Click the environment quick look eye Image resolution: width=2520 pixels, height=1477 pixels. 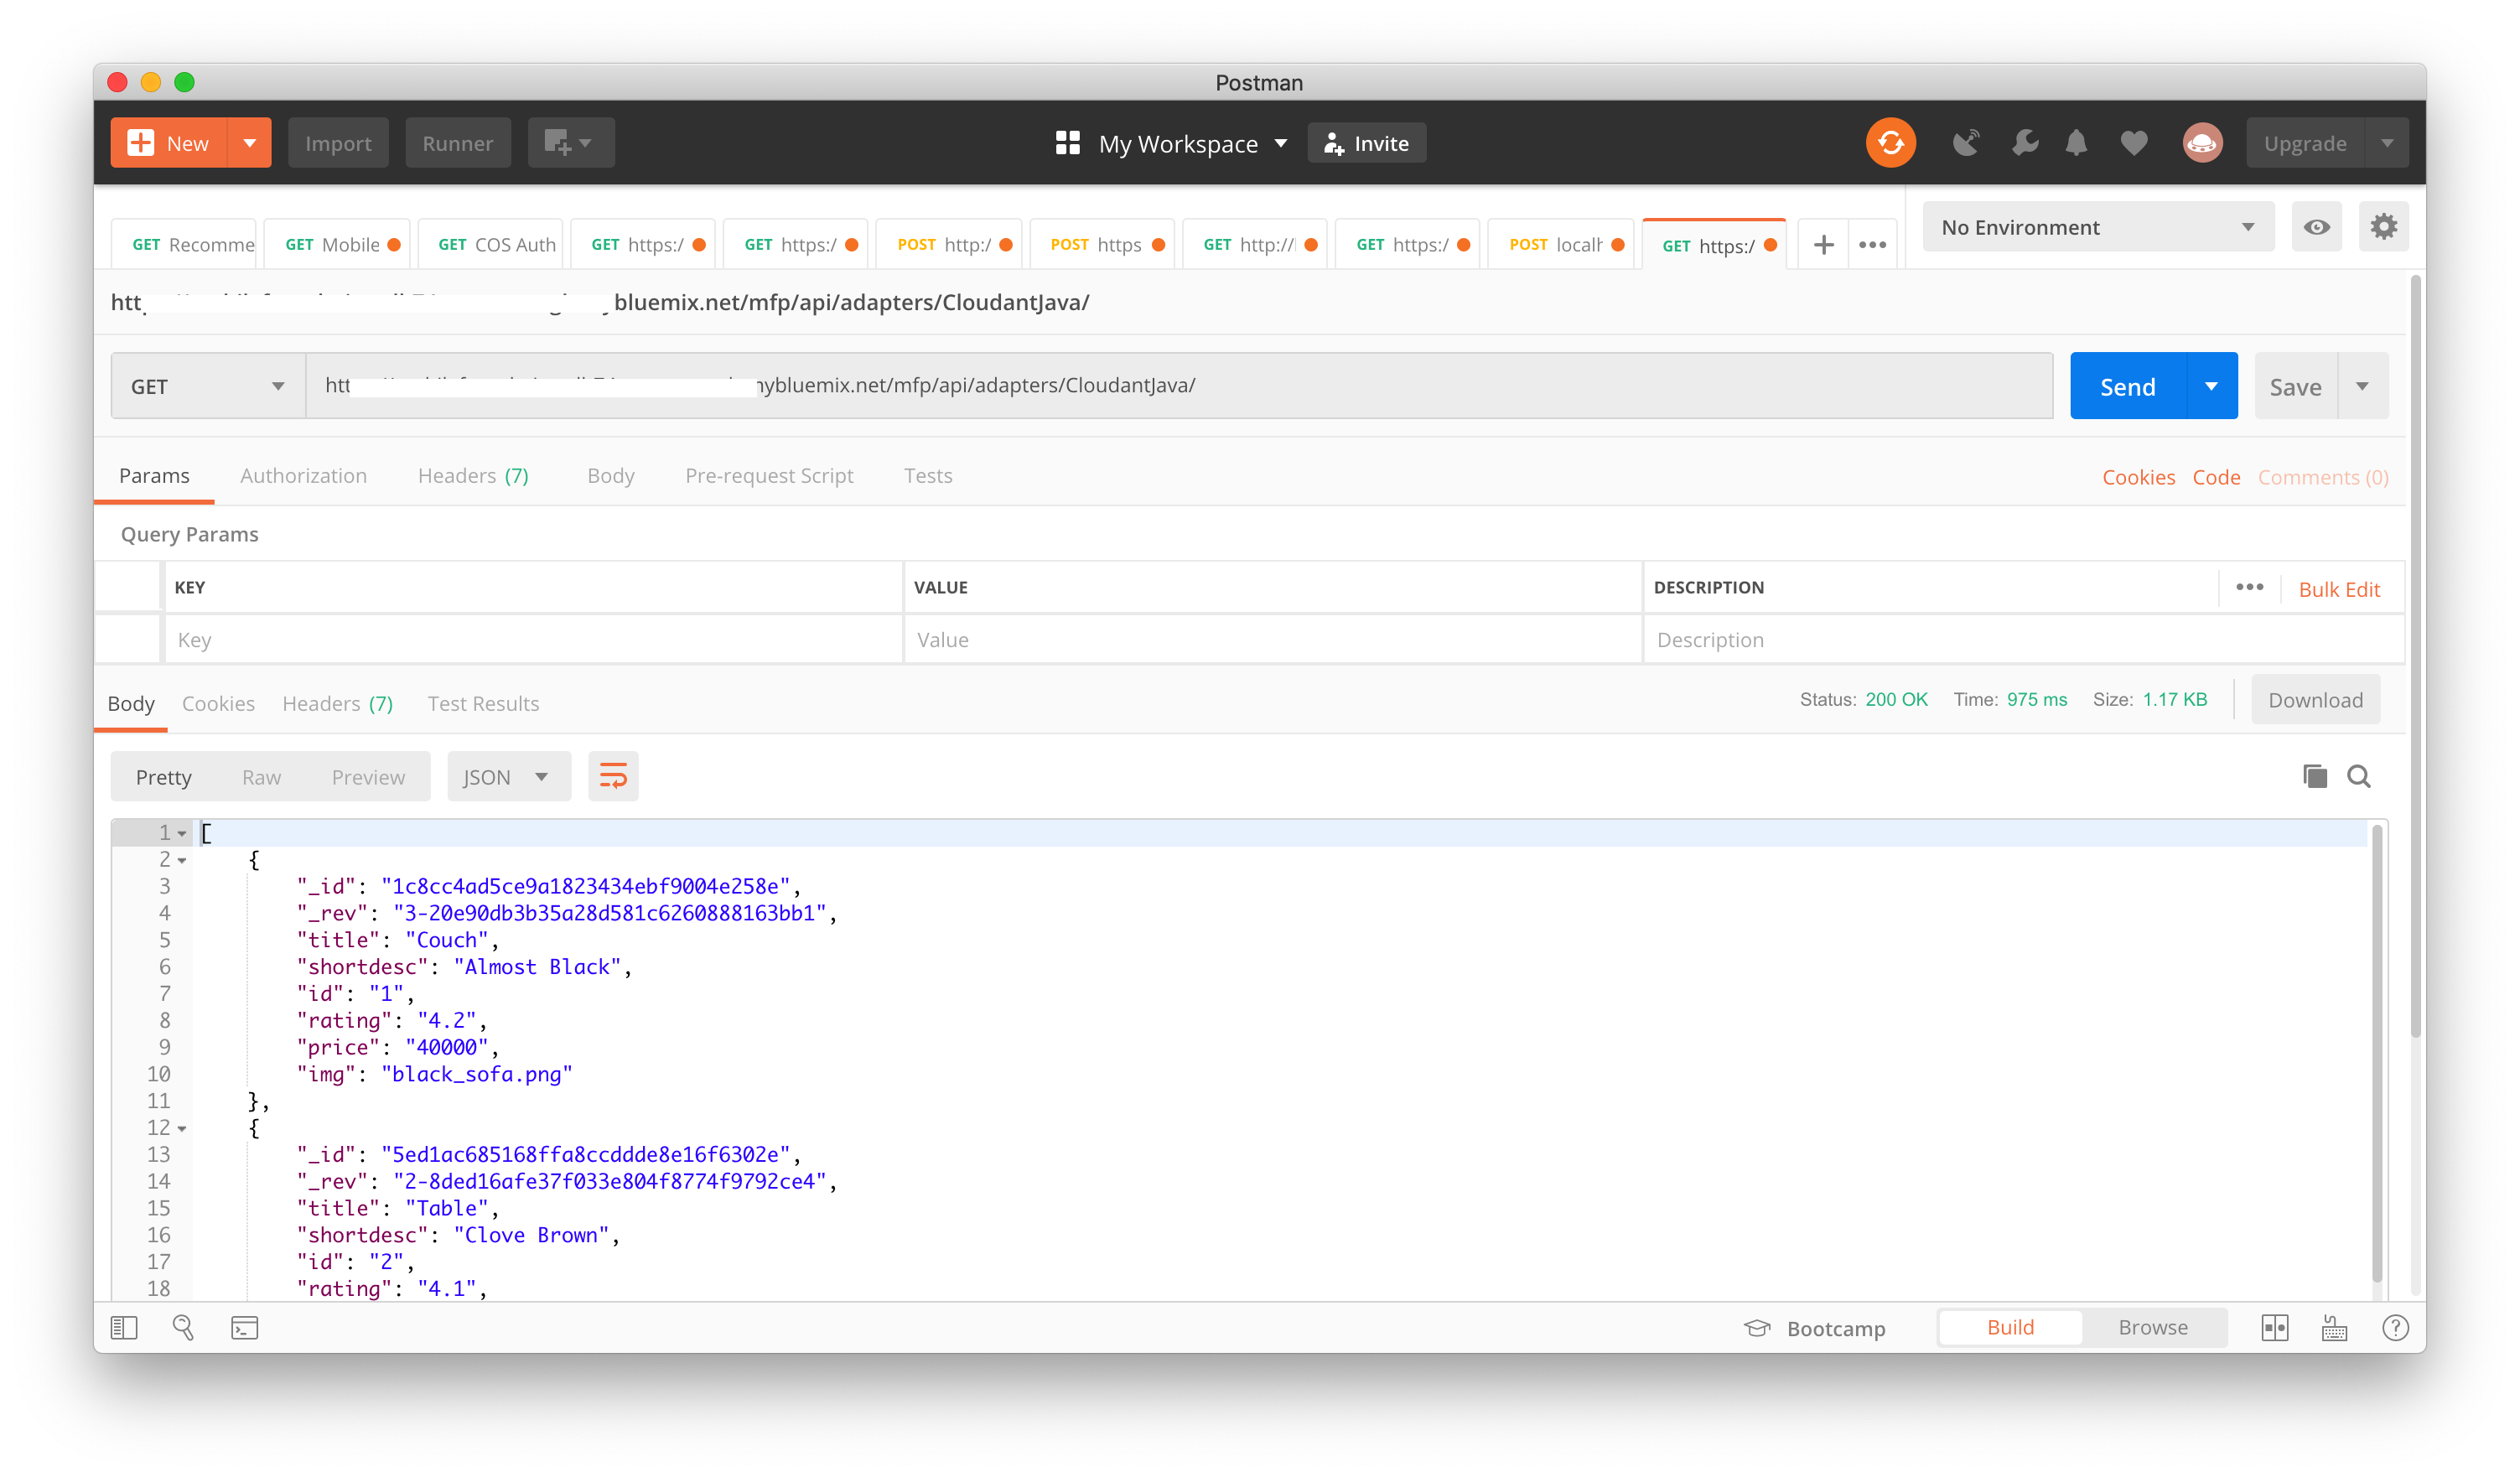2316,228
